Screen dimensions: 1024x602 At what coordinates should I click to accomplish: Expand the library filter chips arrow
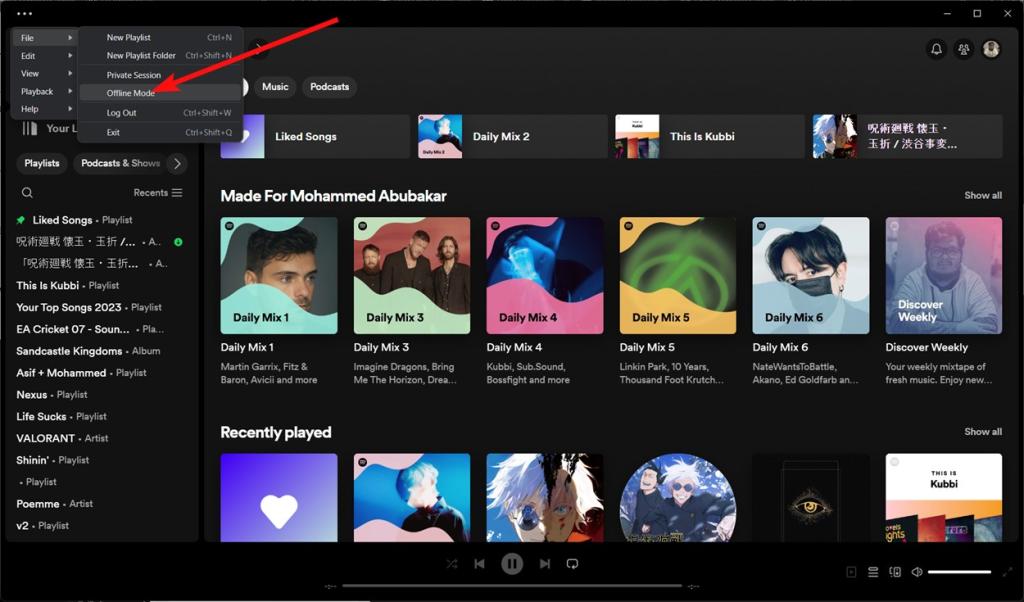[177, 162]
